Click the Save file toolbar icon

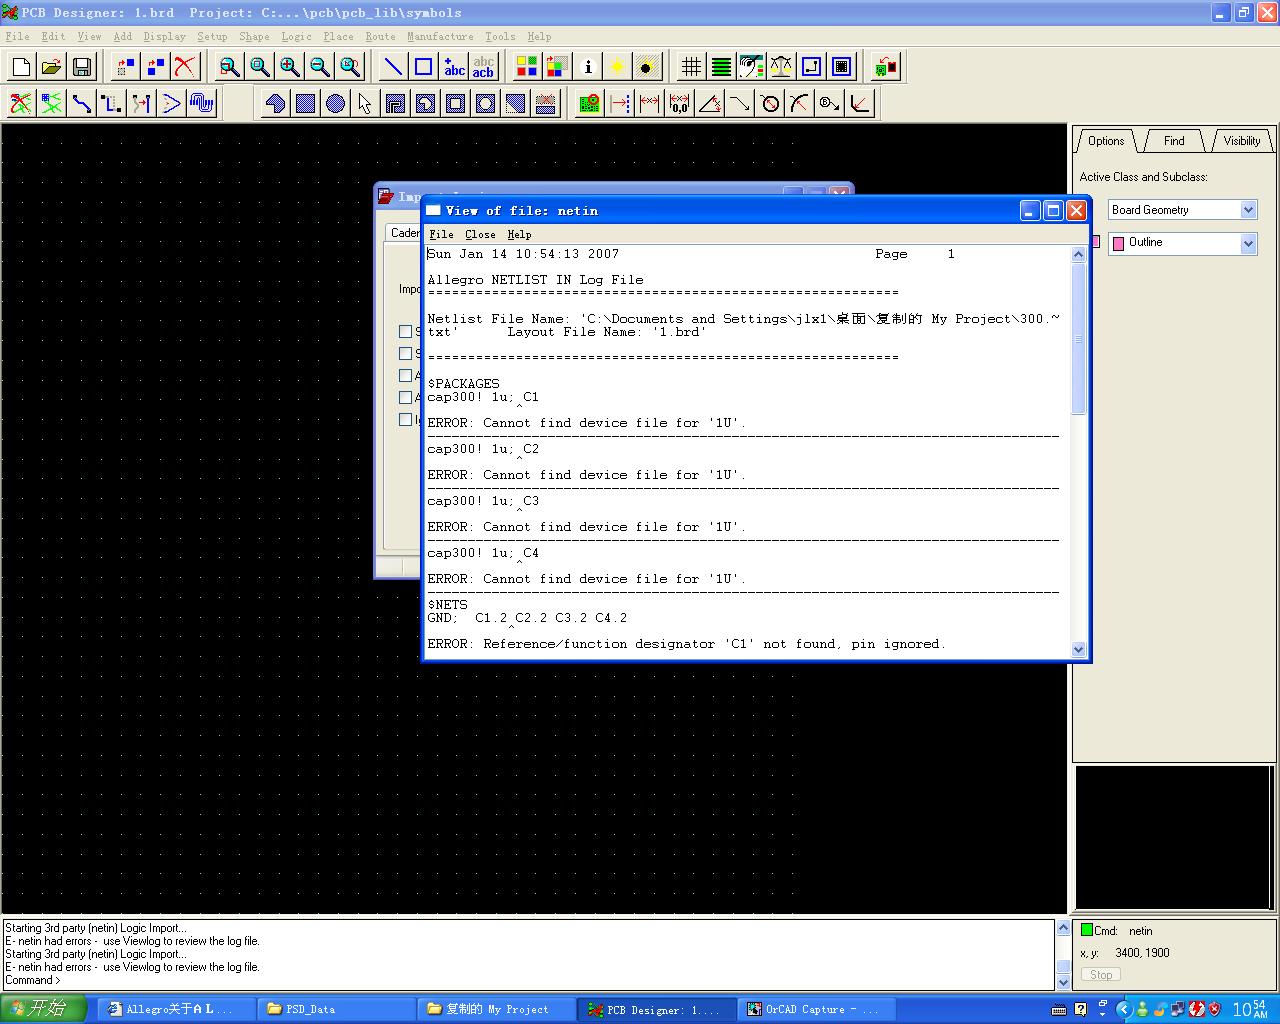[x=82, y=67]
